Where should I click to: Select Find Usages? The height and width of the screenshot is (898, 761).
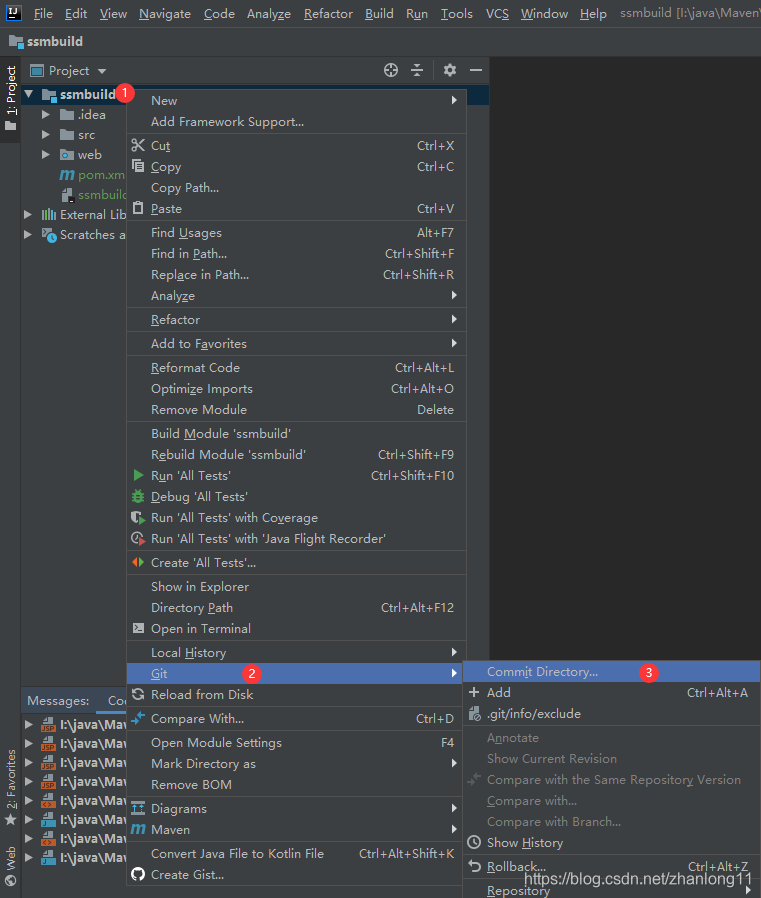tap(296, 233)
